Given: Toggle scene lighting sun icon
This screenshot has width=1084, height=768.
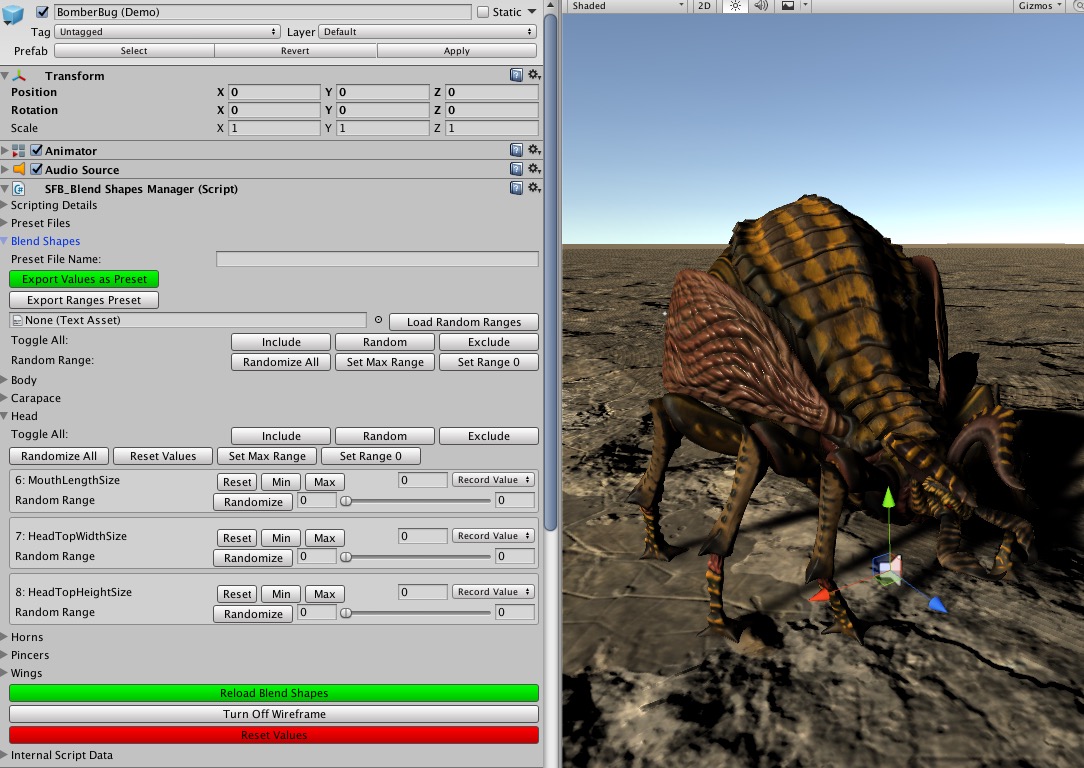Looking at the screenshot, I should [x=735, y=6].
